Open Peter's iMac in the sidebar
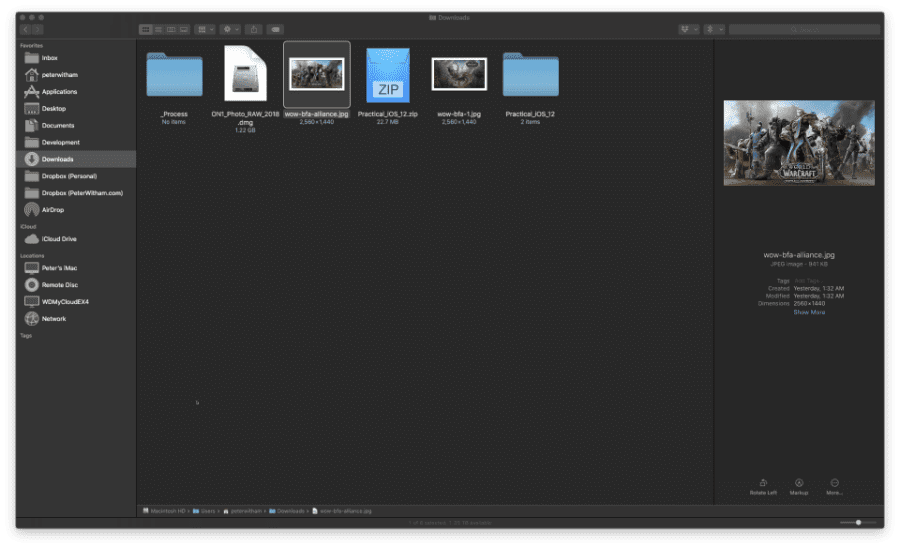 tap(76, 268)
